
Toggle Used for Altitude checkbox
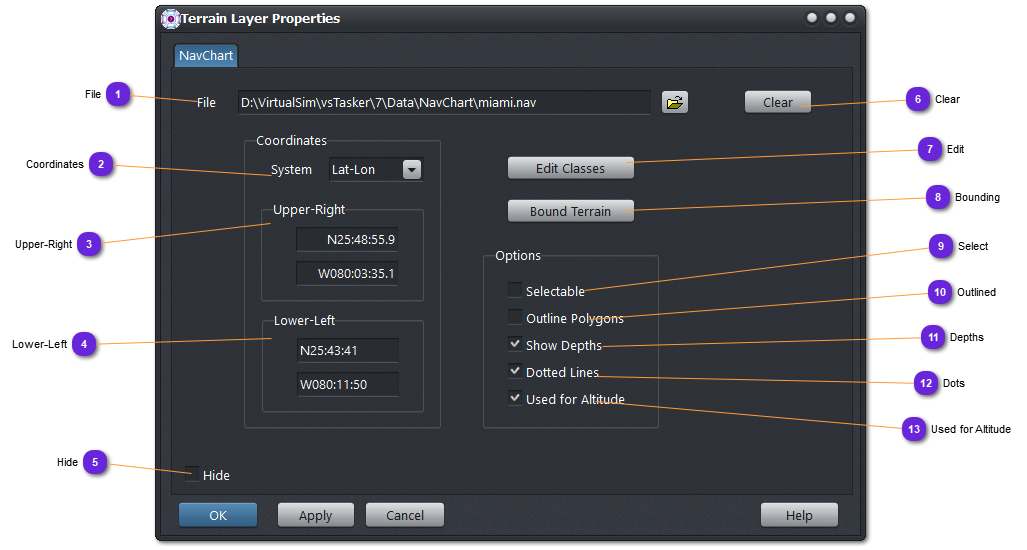(x=514, y=399)
